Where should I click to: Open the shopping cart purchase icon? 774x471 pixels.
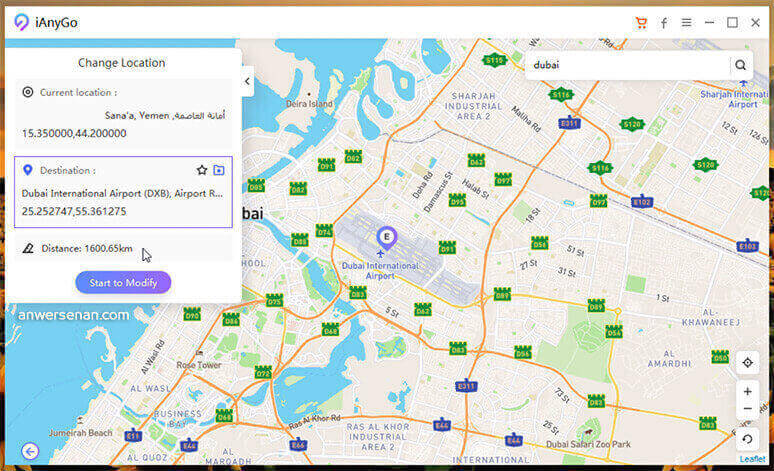pos(641,23)
